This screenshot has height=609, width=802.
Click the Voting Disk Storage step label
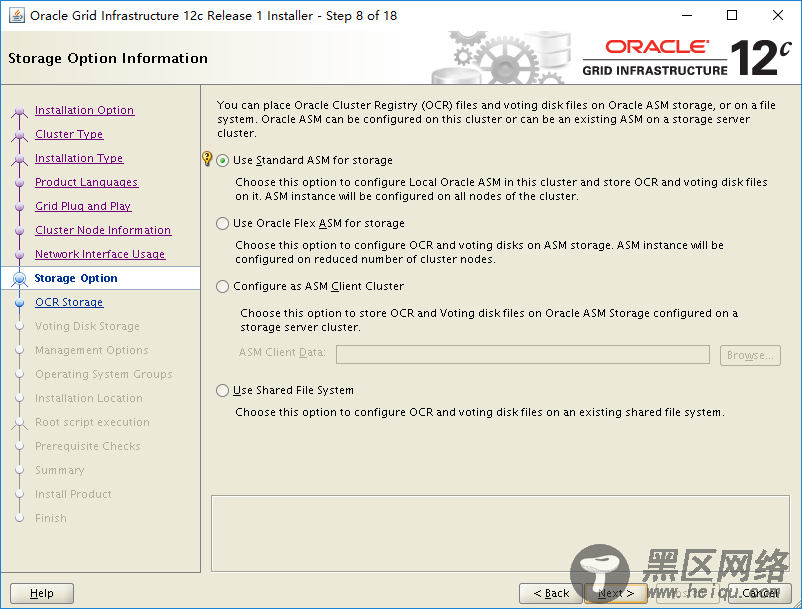pos(87,326)
